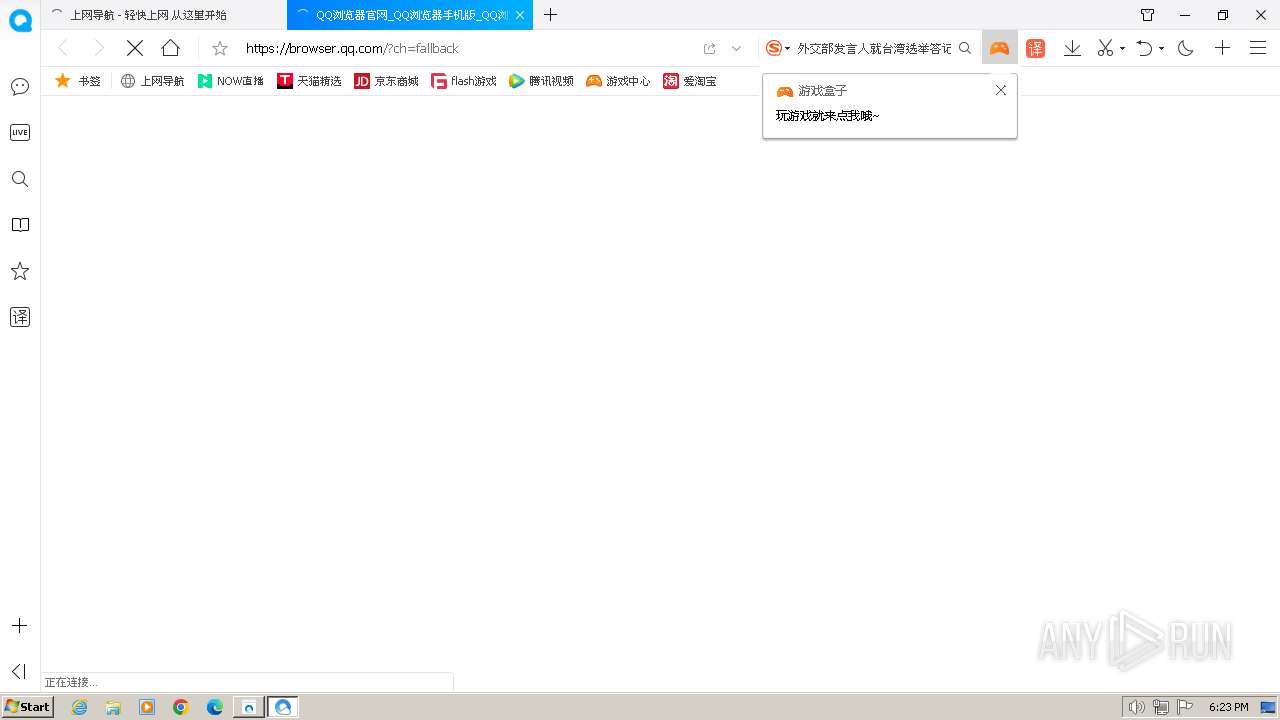Viewport: 1280px width, 720px height.
Task: Close the QQ浏览器官网 tab
Action: (x=520, y=15)
